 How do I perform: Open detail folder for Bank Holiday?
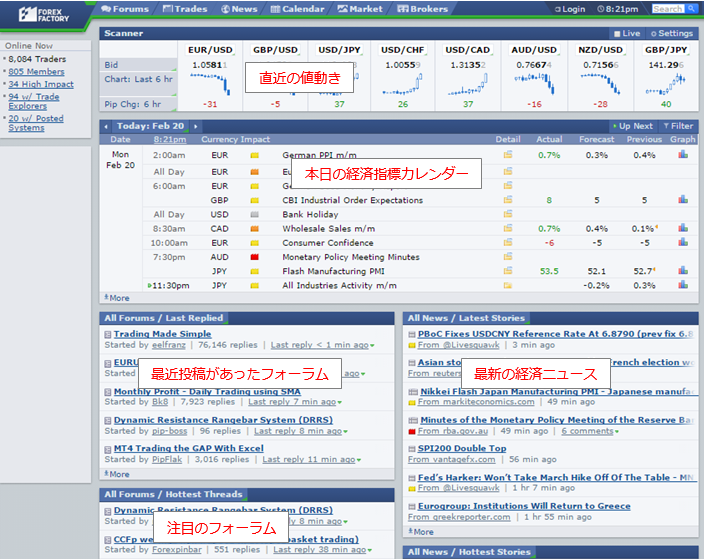pos(508,214)
